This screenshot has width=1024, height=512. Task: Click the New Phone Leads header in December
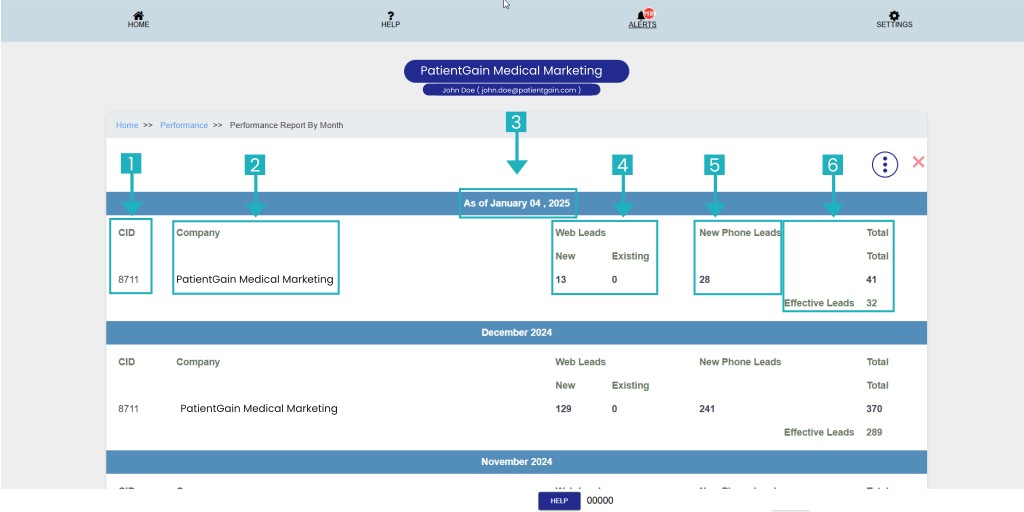coord(740,362)
